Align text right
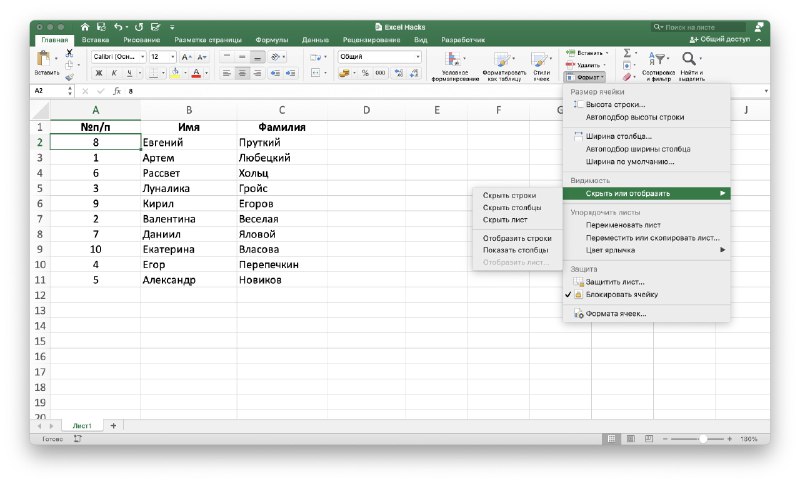Screen dimensions: 800x484 pos(258,73)
